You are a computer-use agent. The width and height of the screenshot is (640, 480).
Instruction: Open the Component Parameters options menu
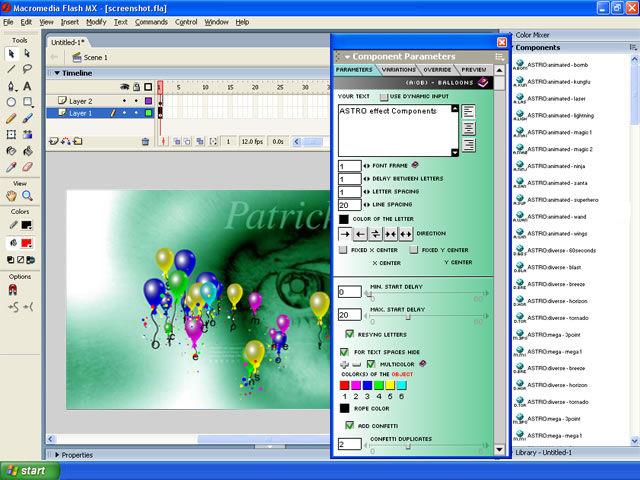499,57
